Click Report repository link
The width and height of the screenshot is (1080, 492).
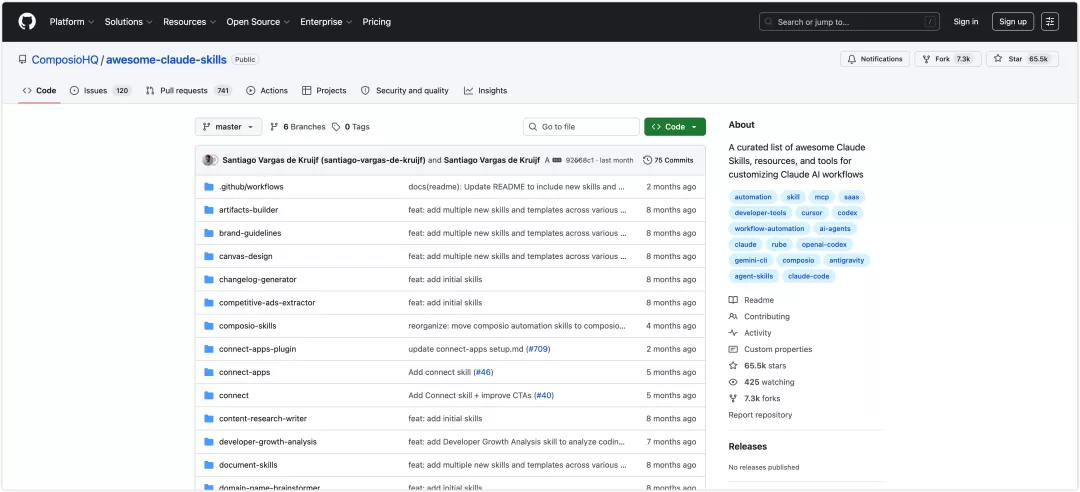pyautogui.click(x=760, y=415)
